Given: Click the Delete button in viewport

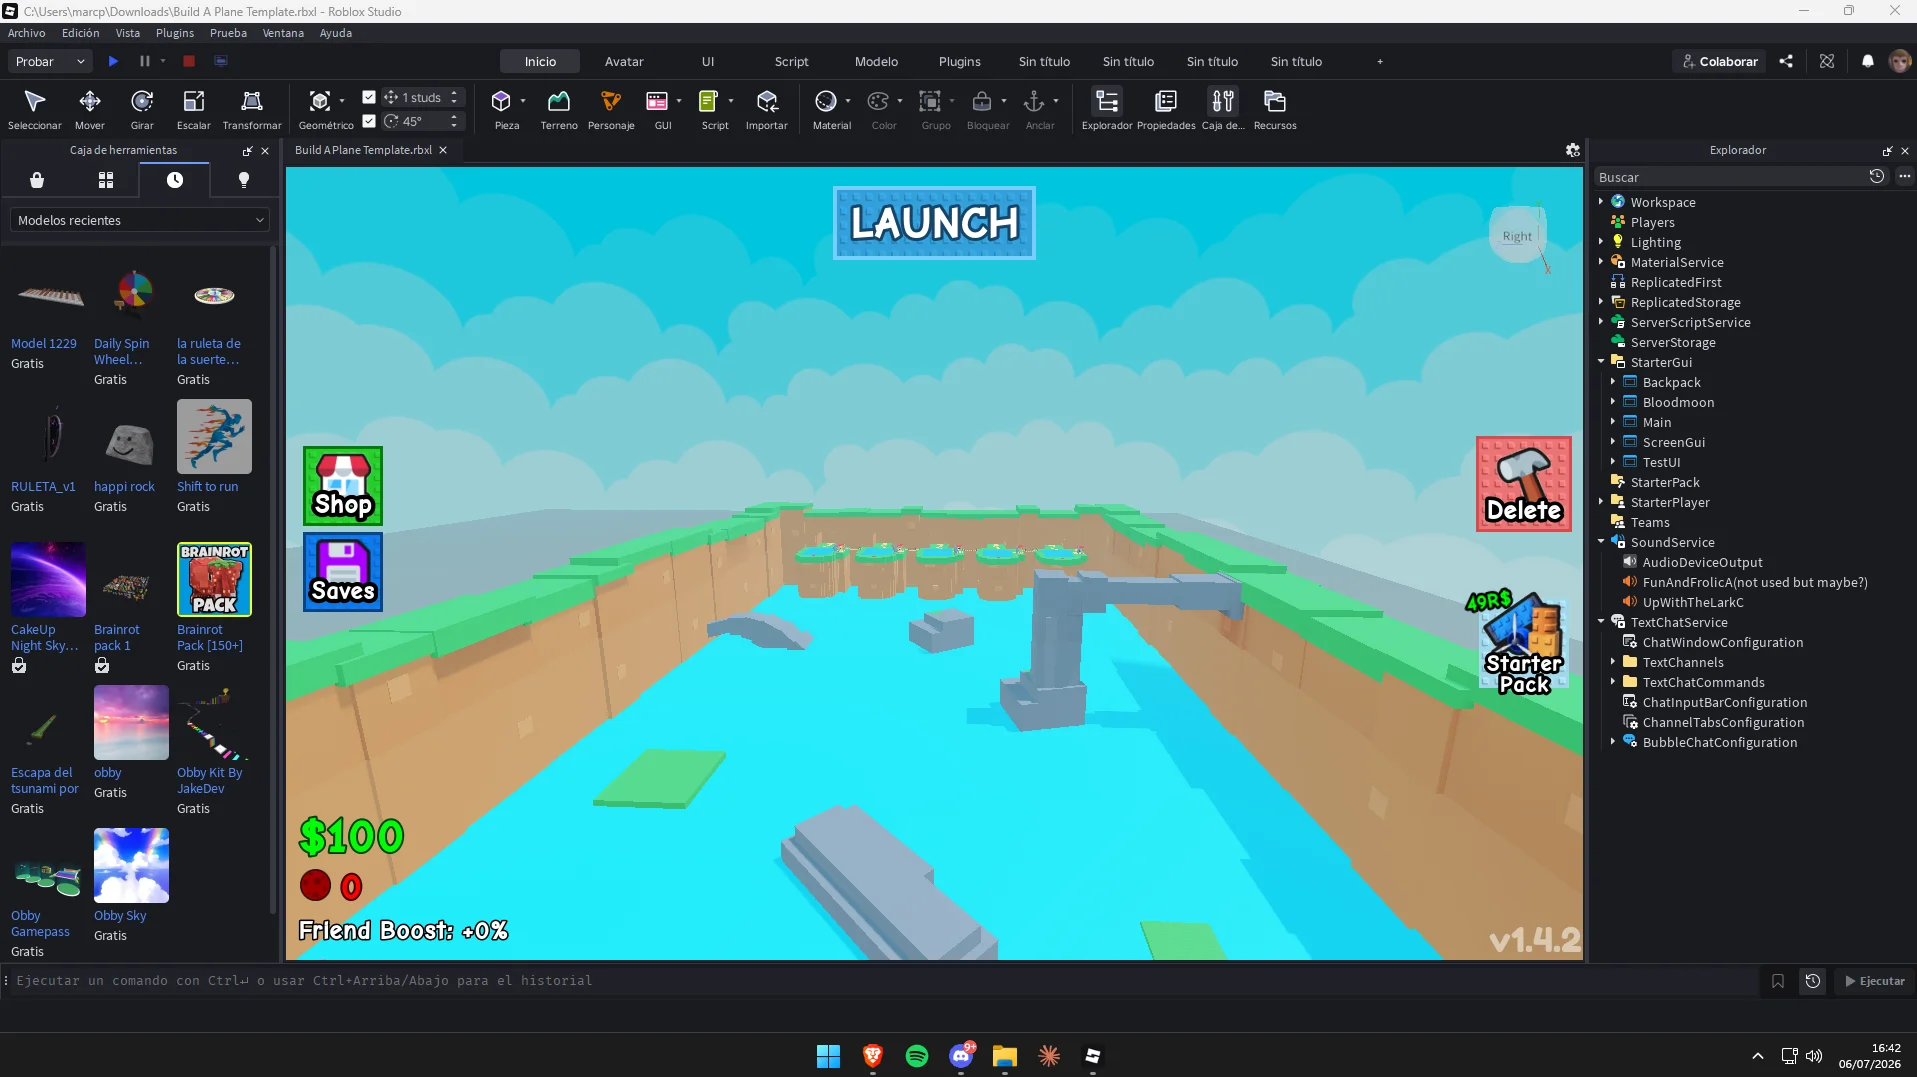Looking at the screenshot, I should [1524, 484].
